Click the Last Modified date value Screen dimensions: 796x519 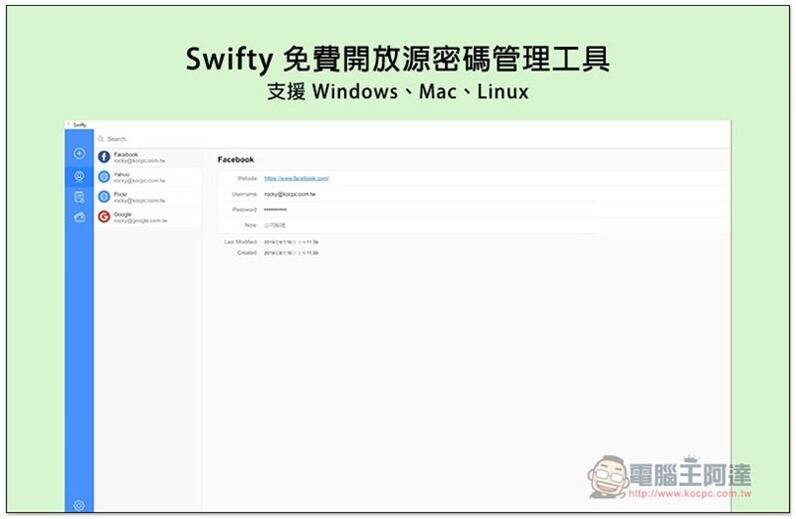[291, 242]
